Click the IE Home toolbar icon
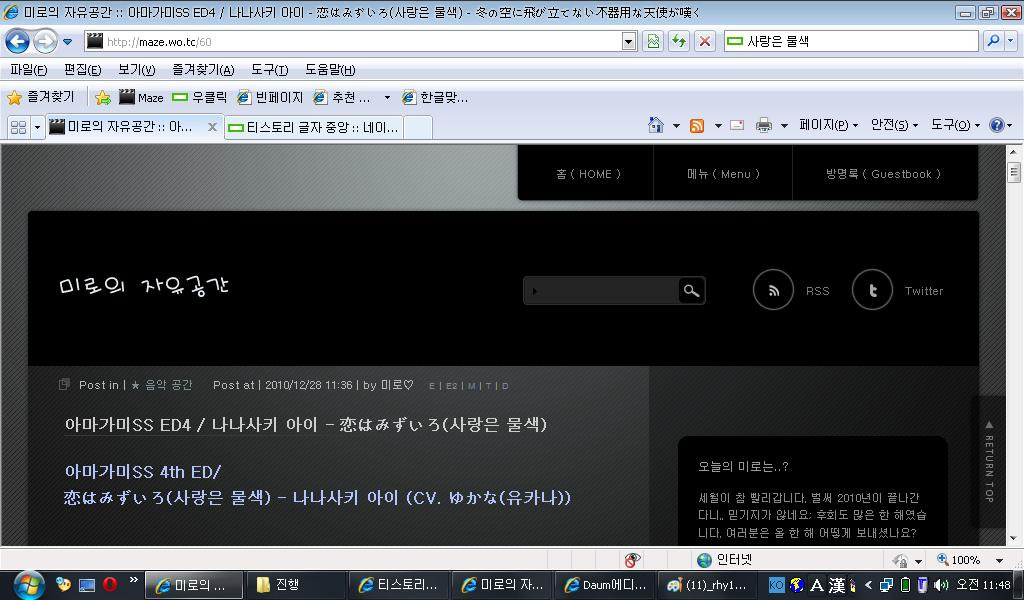Image resolution: width=1024 pixels, height=600 pixels. [656, 125]
